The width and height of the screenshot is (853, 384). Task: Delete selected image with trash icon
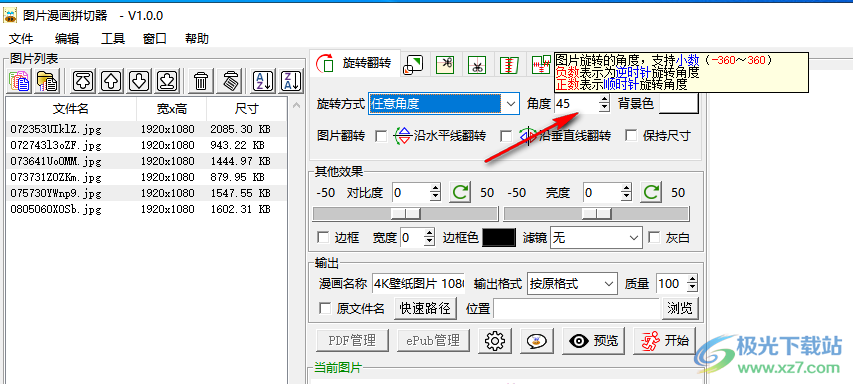[201, 81]
